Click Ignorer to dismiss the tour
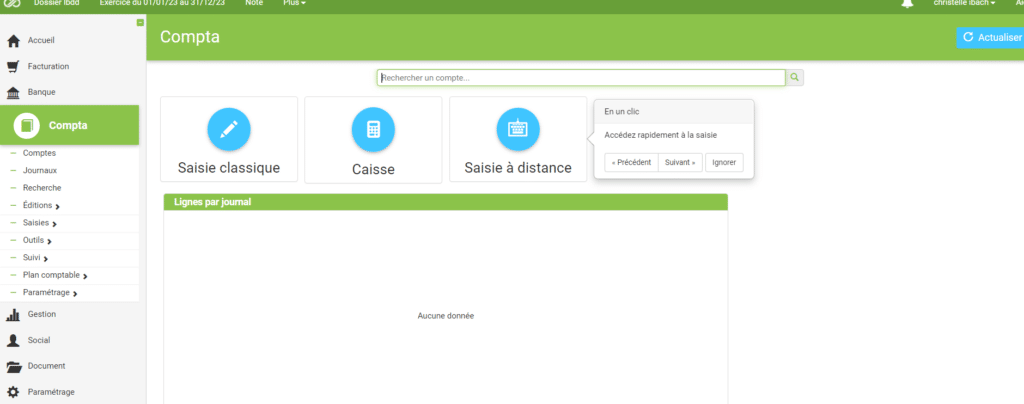This screenshot has height=404, width=1024. (x=724, y=163)
